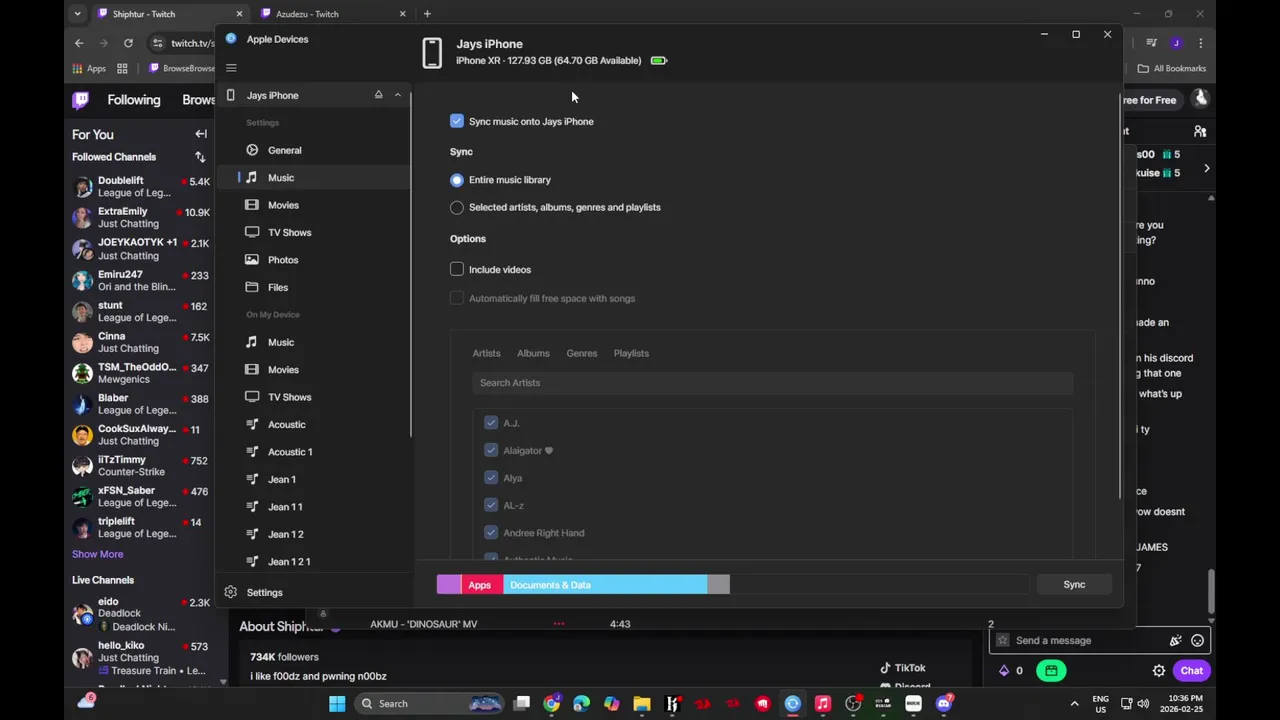This screenshot has height=720, width=1280.
Task: Collapse the Jays iPhone device section
Action: 397,95
